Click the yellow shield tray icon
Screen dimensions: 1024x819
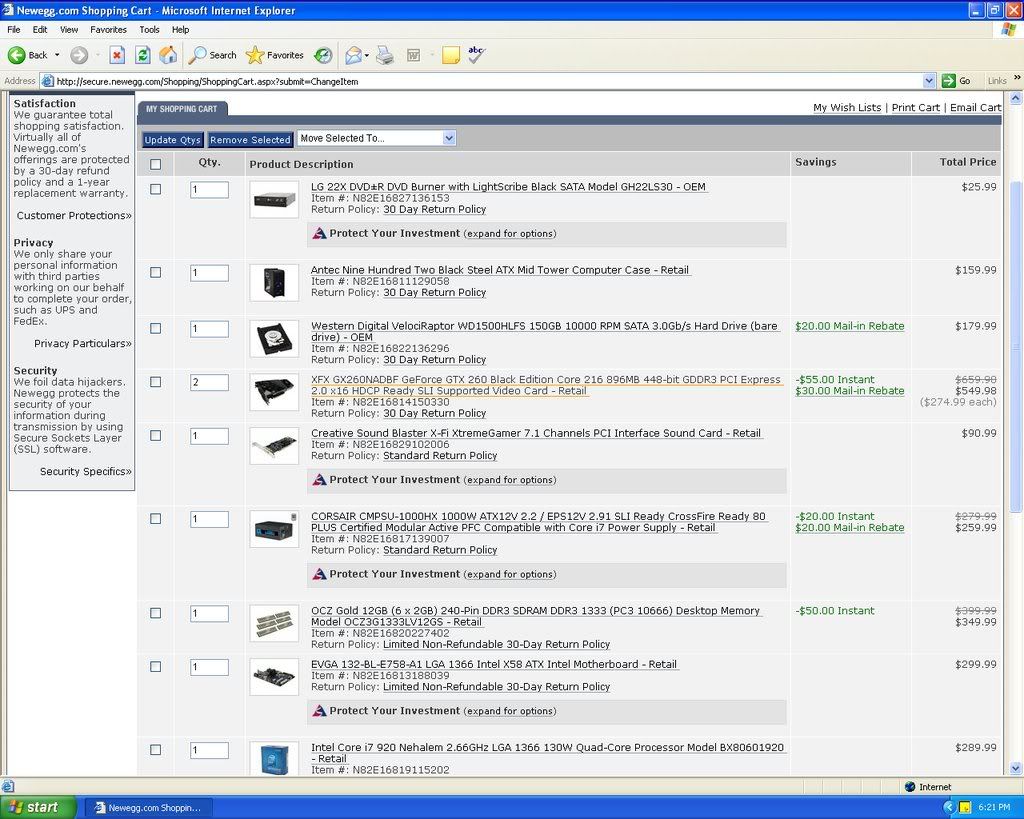point(965,807)
